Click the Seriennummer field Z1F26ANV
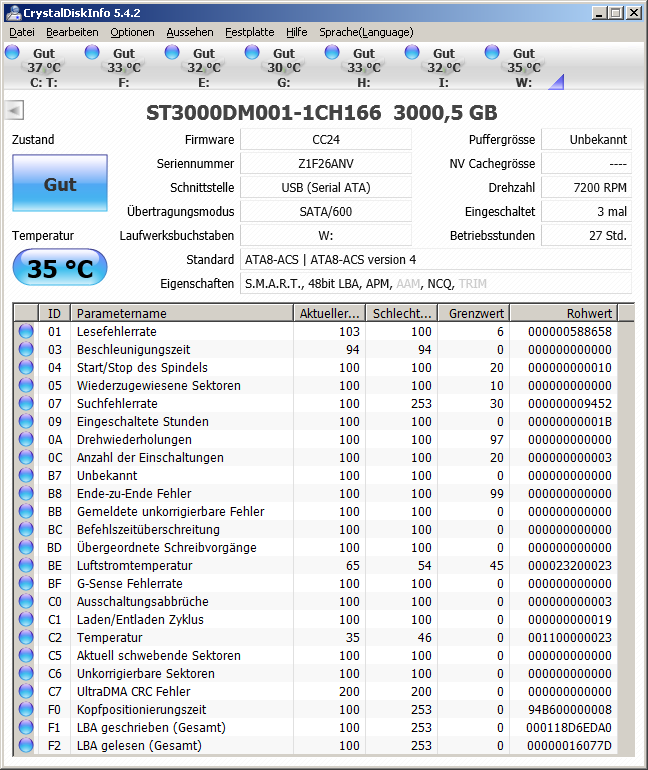648x770 pixels. [x=326, y=164]
